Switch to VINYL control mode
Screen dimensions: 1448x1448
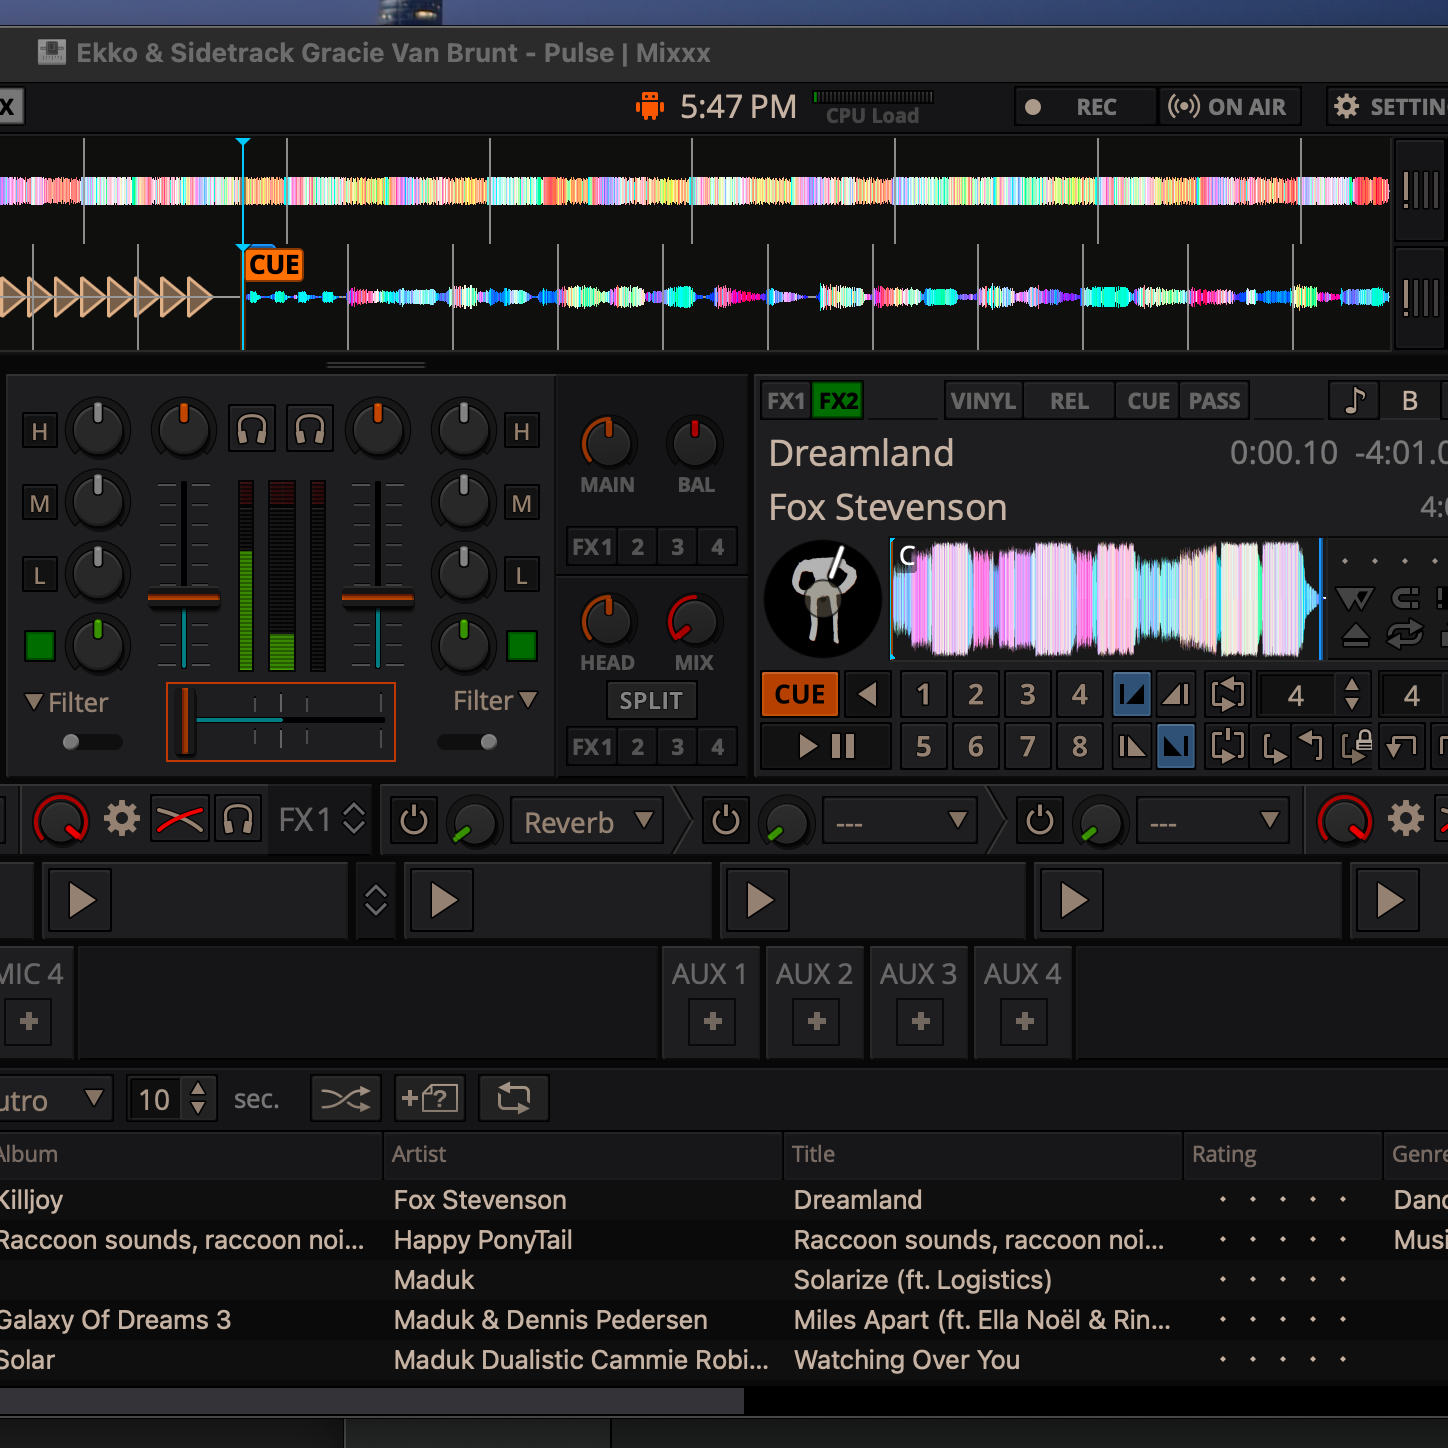tap(982, 401)
